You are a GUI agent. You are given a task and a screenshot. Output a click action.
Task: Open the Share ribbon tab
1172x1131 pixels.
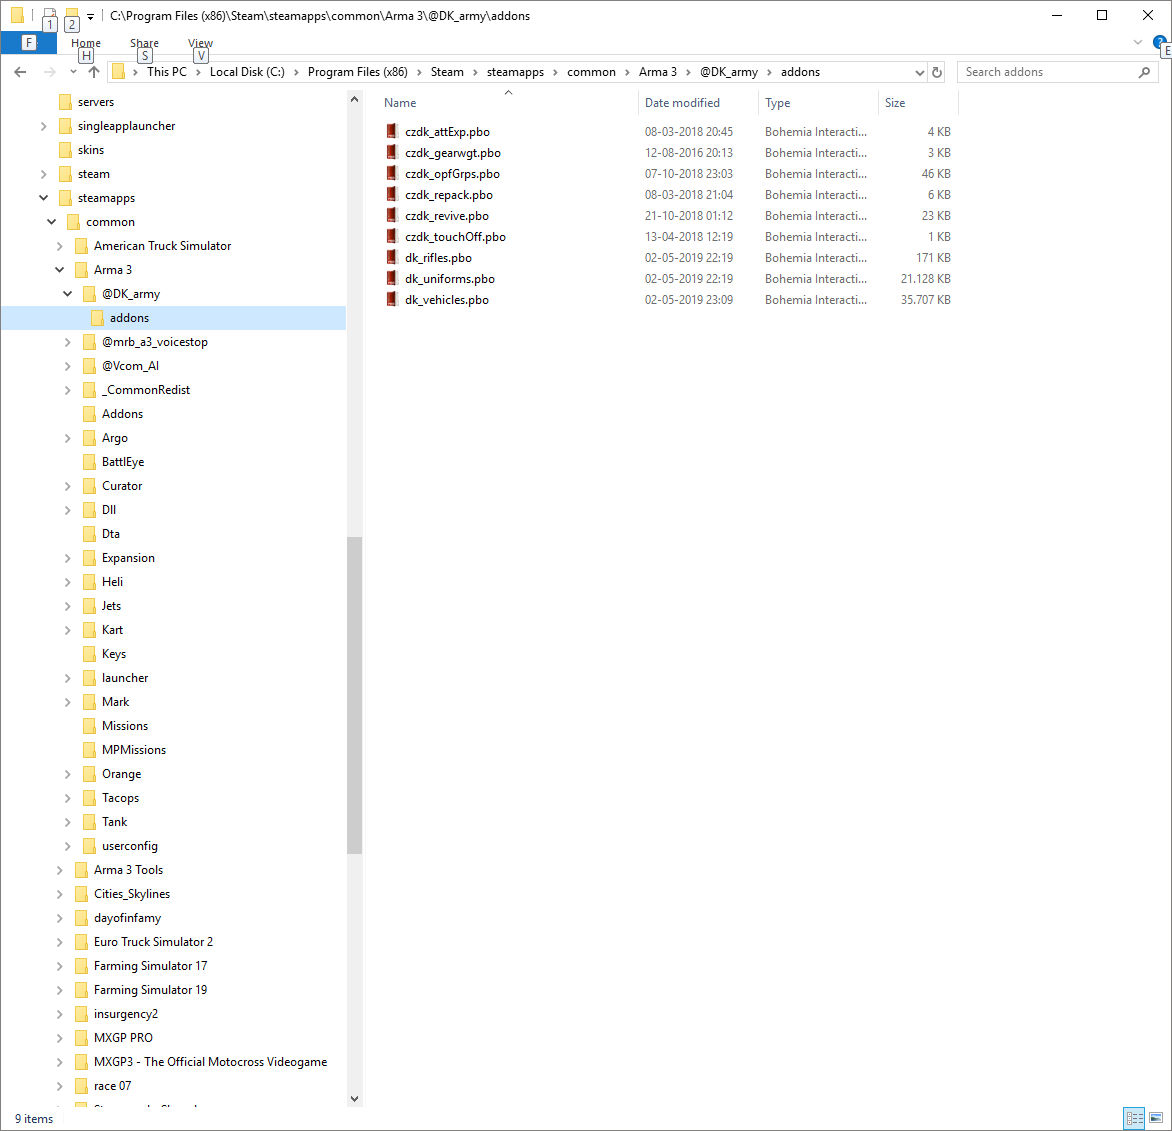pyautogui.click(x=144, y=43)
